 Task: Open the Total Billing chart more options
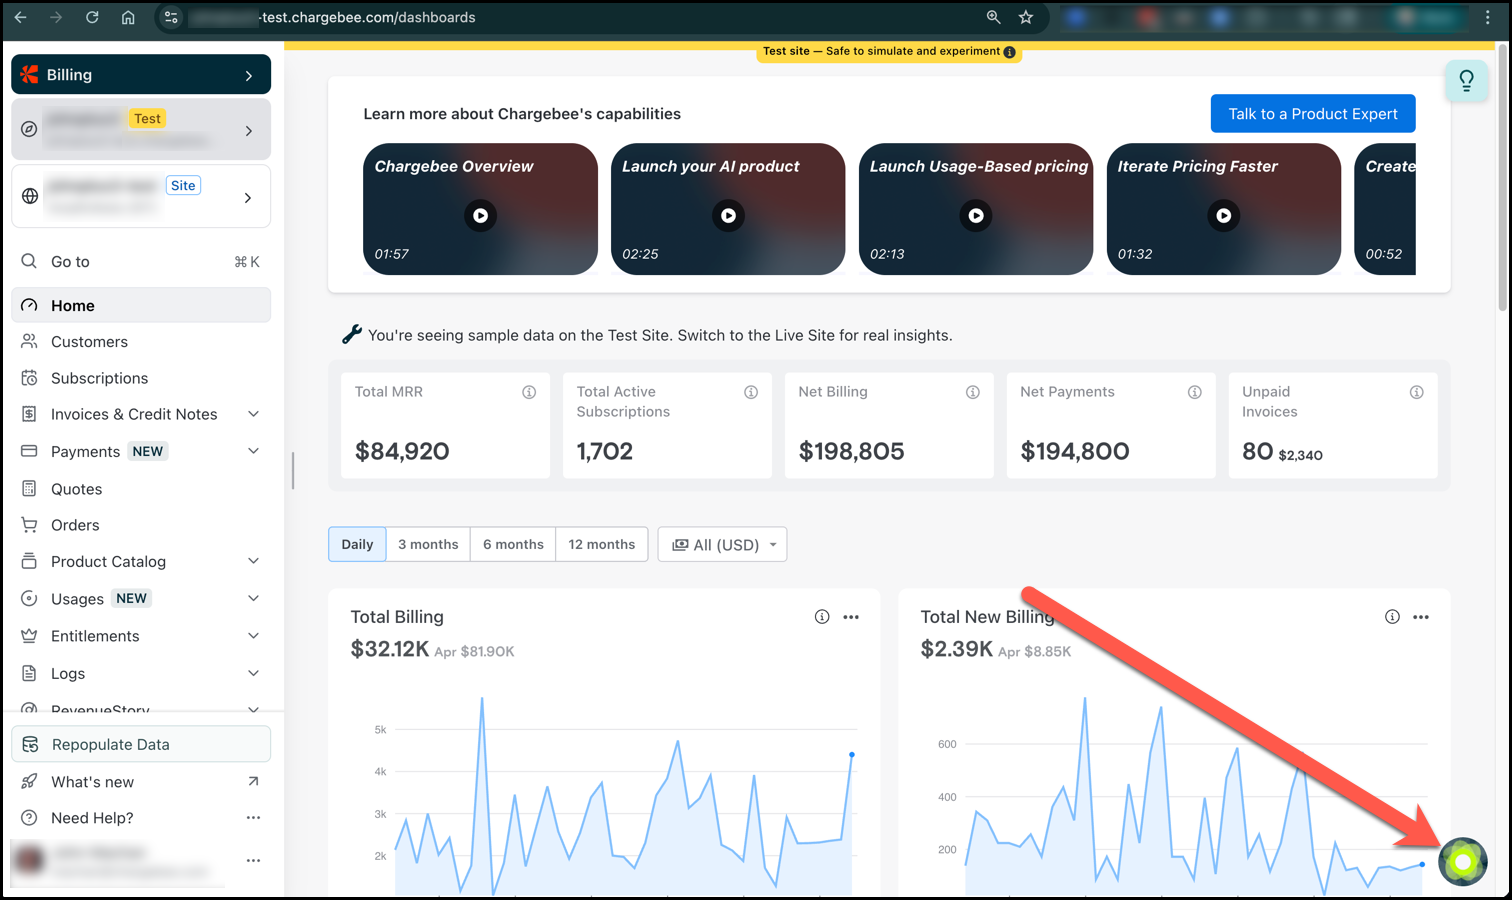pyautogui.click(x=851, y=617)
